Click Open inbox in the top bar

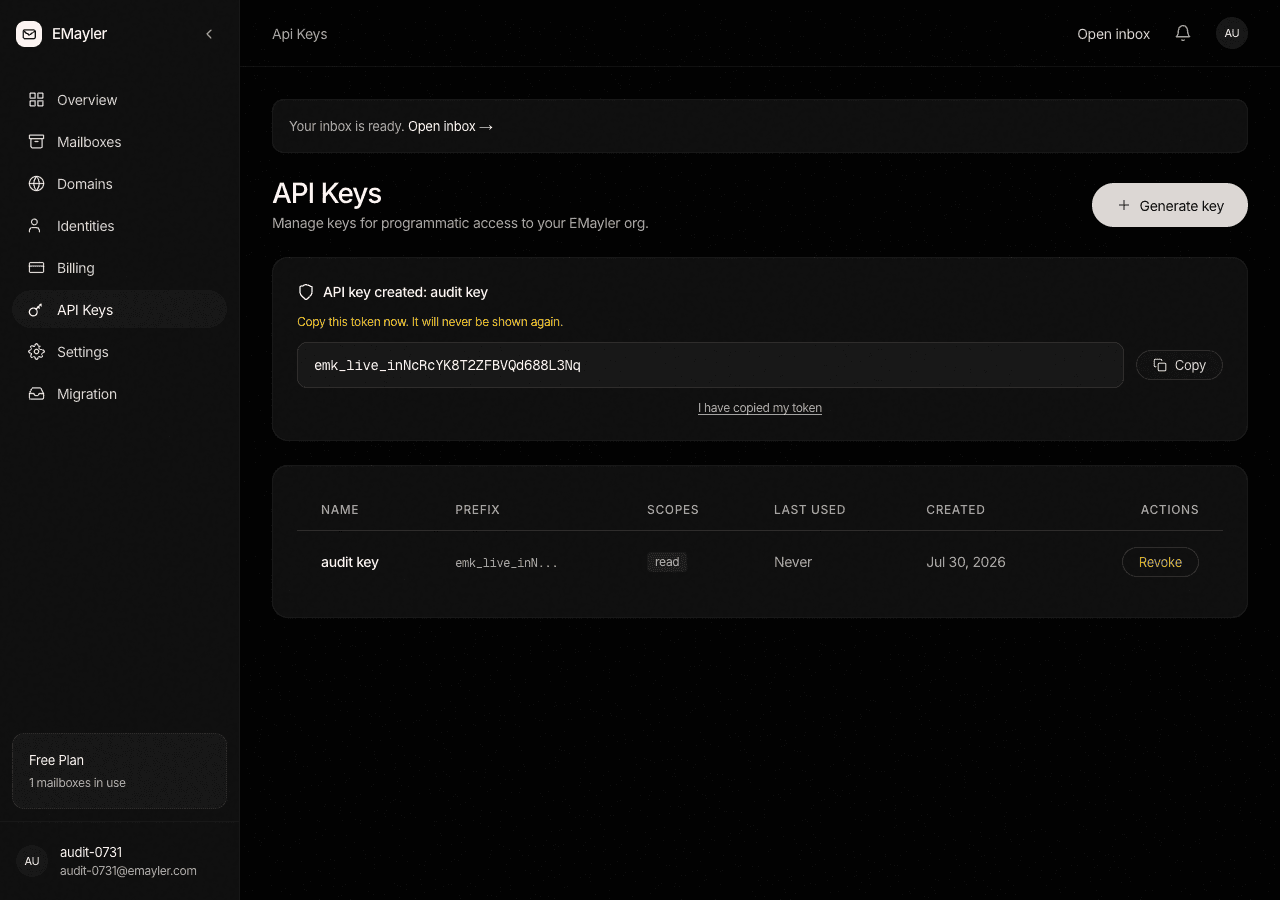coord(1113,34)
